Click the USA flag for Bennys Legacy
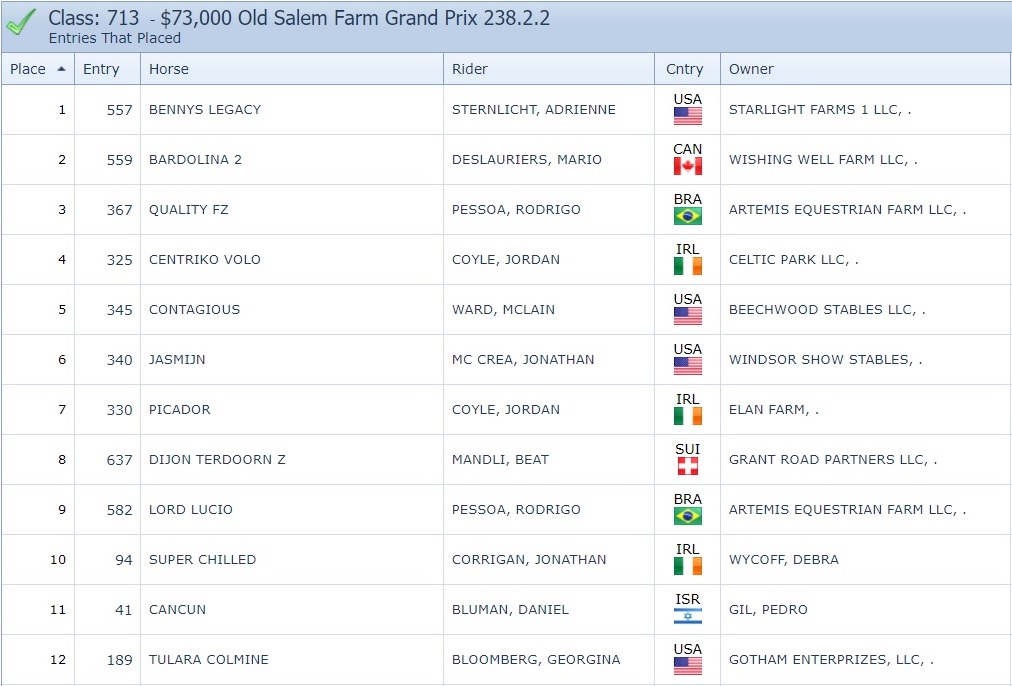 coord(687,116)
